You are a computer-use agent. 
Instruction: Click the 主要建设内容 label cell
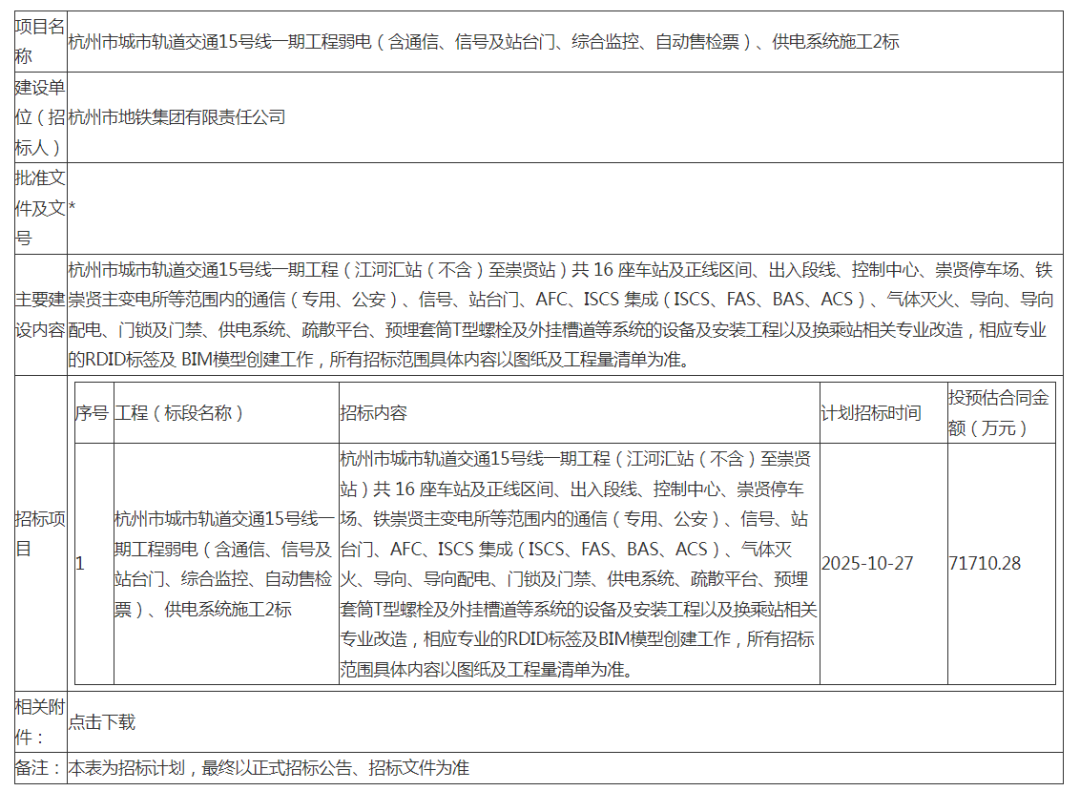pyautogui.click(x=40, y=314)
